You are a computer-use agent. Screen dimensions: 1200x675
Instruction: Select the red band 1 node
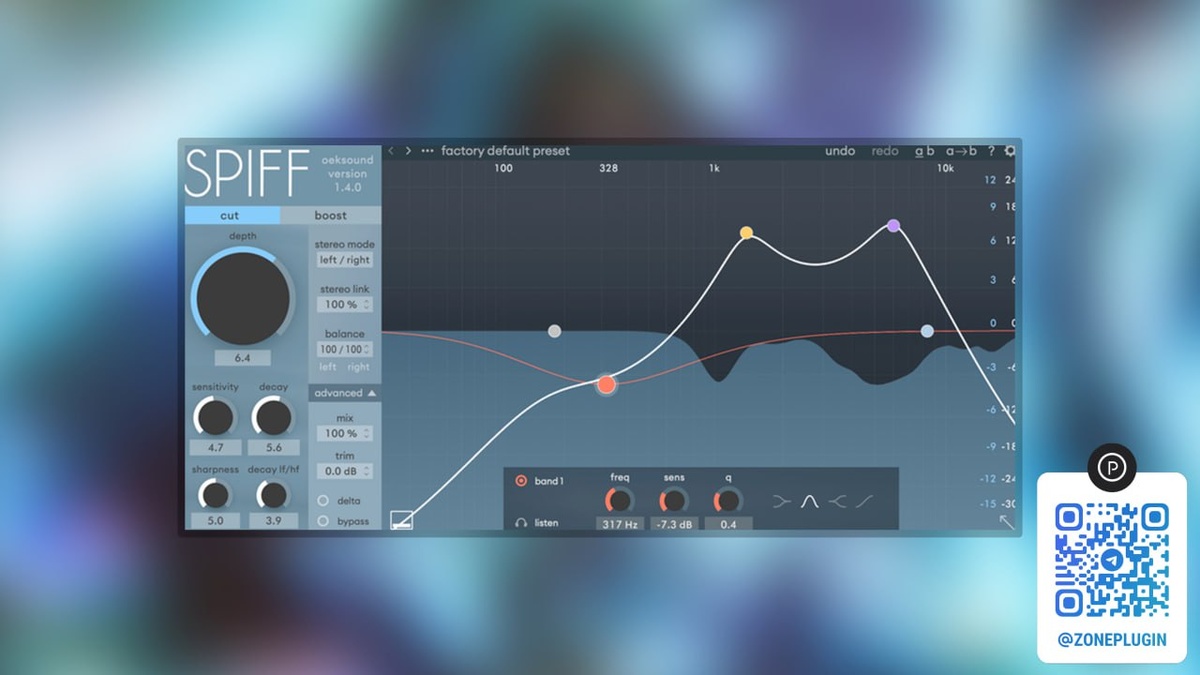click(606, 384)
